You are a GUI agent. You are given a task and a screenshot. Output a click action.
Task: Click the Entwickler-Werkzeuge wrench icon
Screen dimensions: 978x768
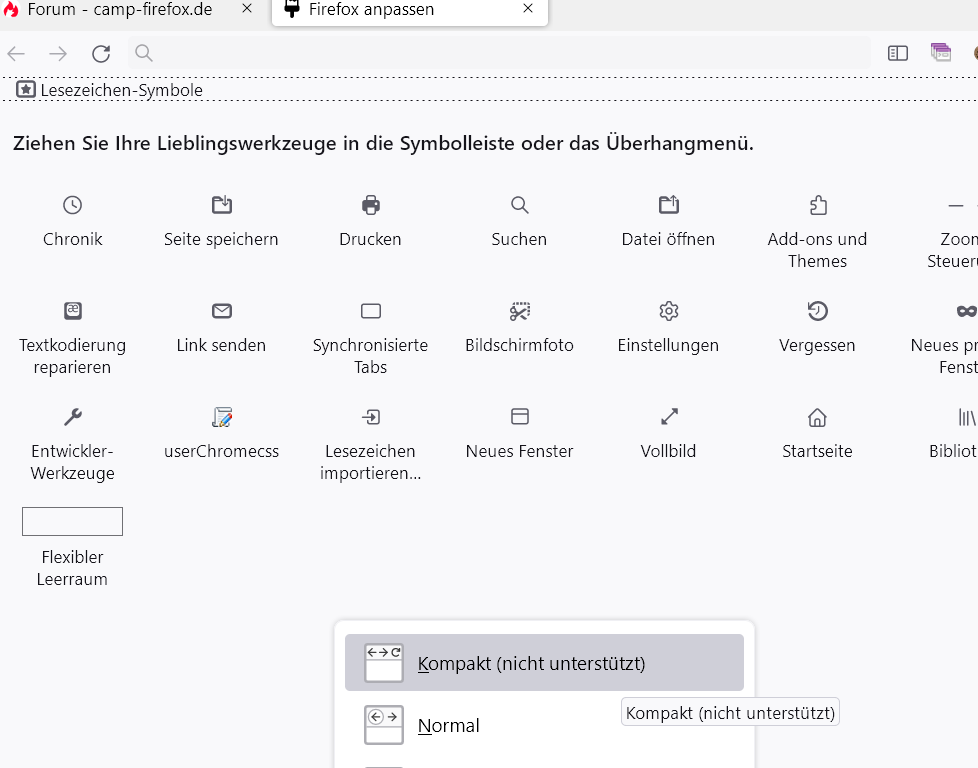pyautogui.click(x=72, y=417)
